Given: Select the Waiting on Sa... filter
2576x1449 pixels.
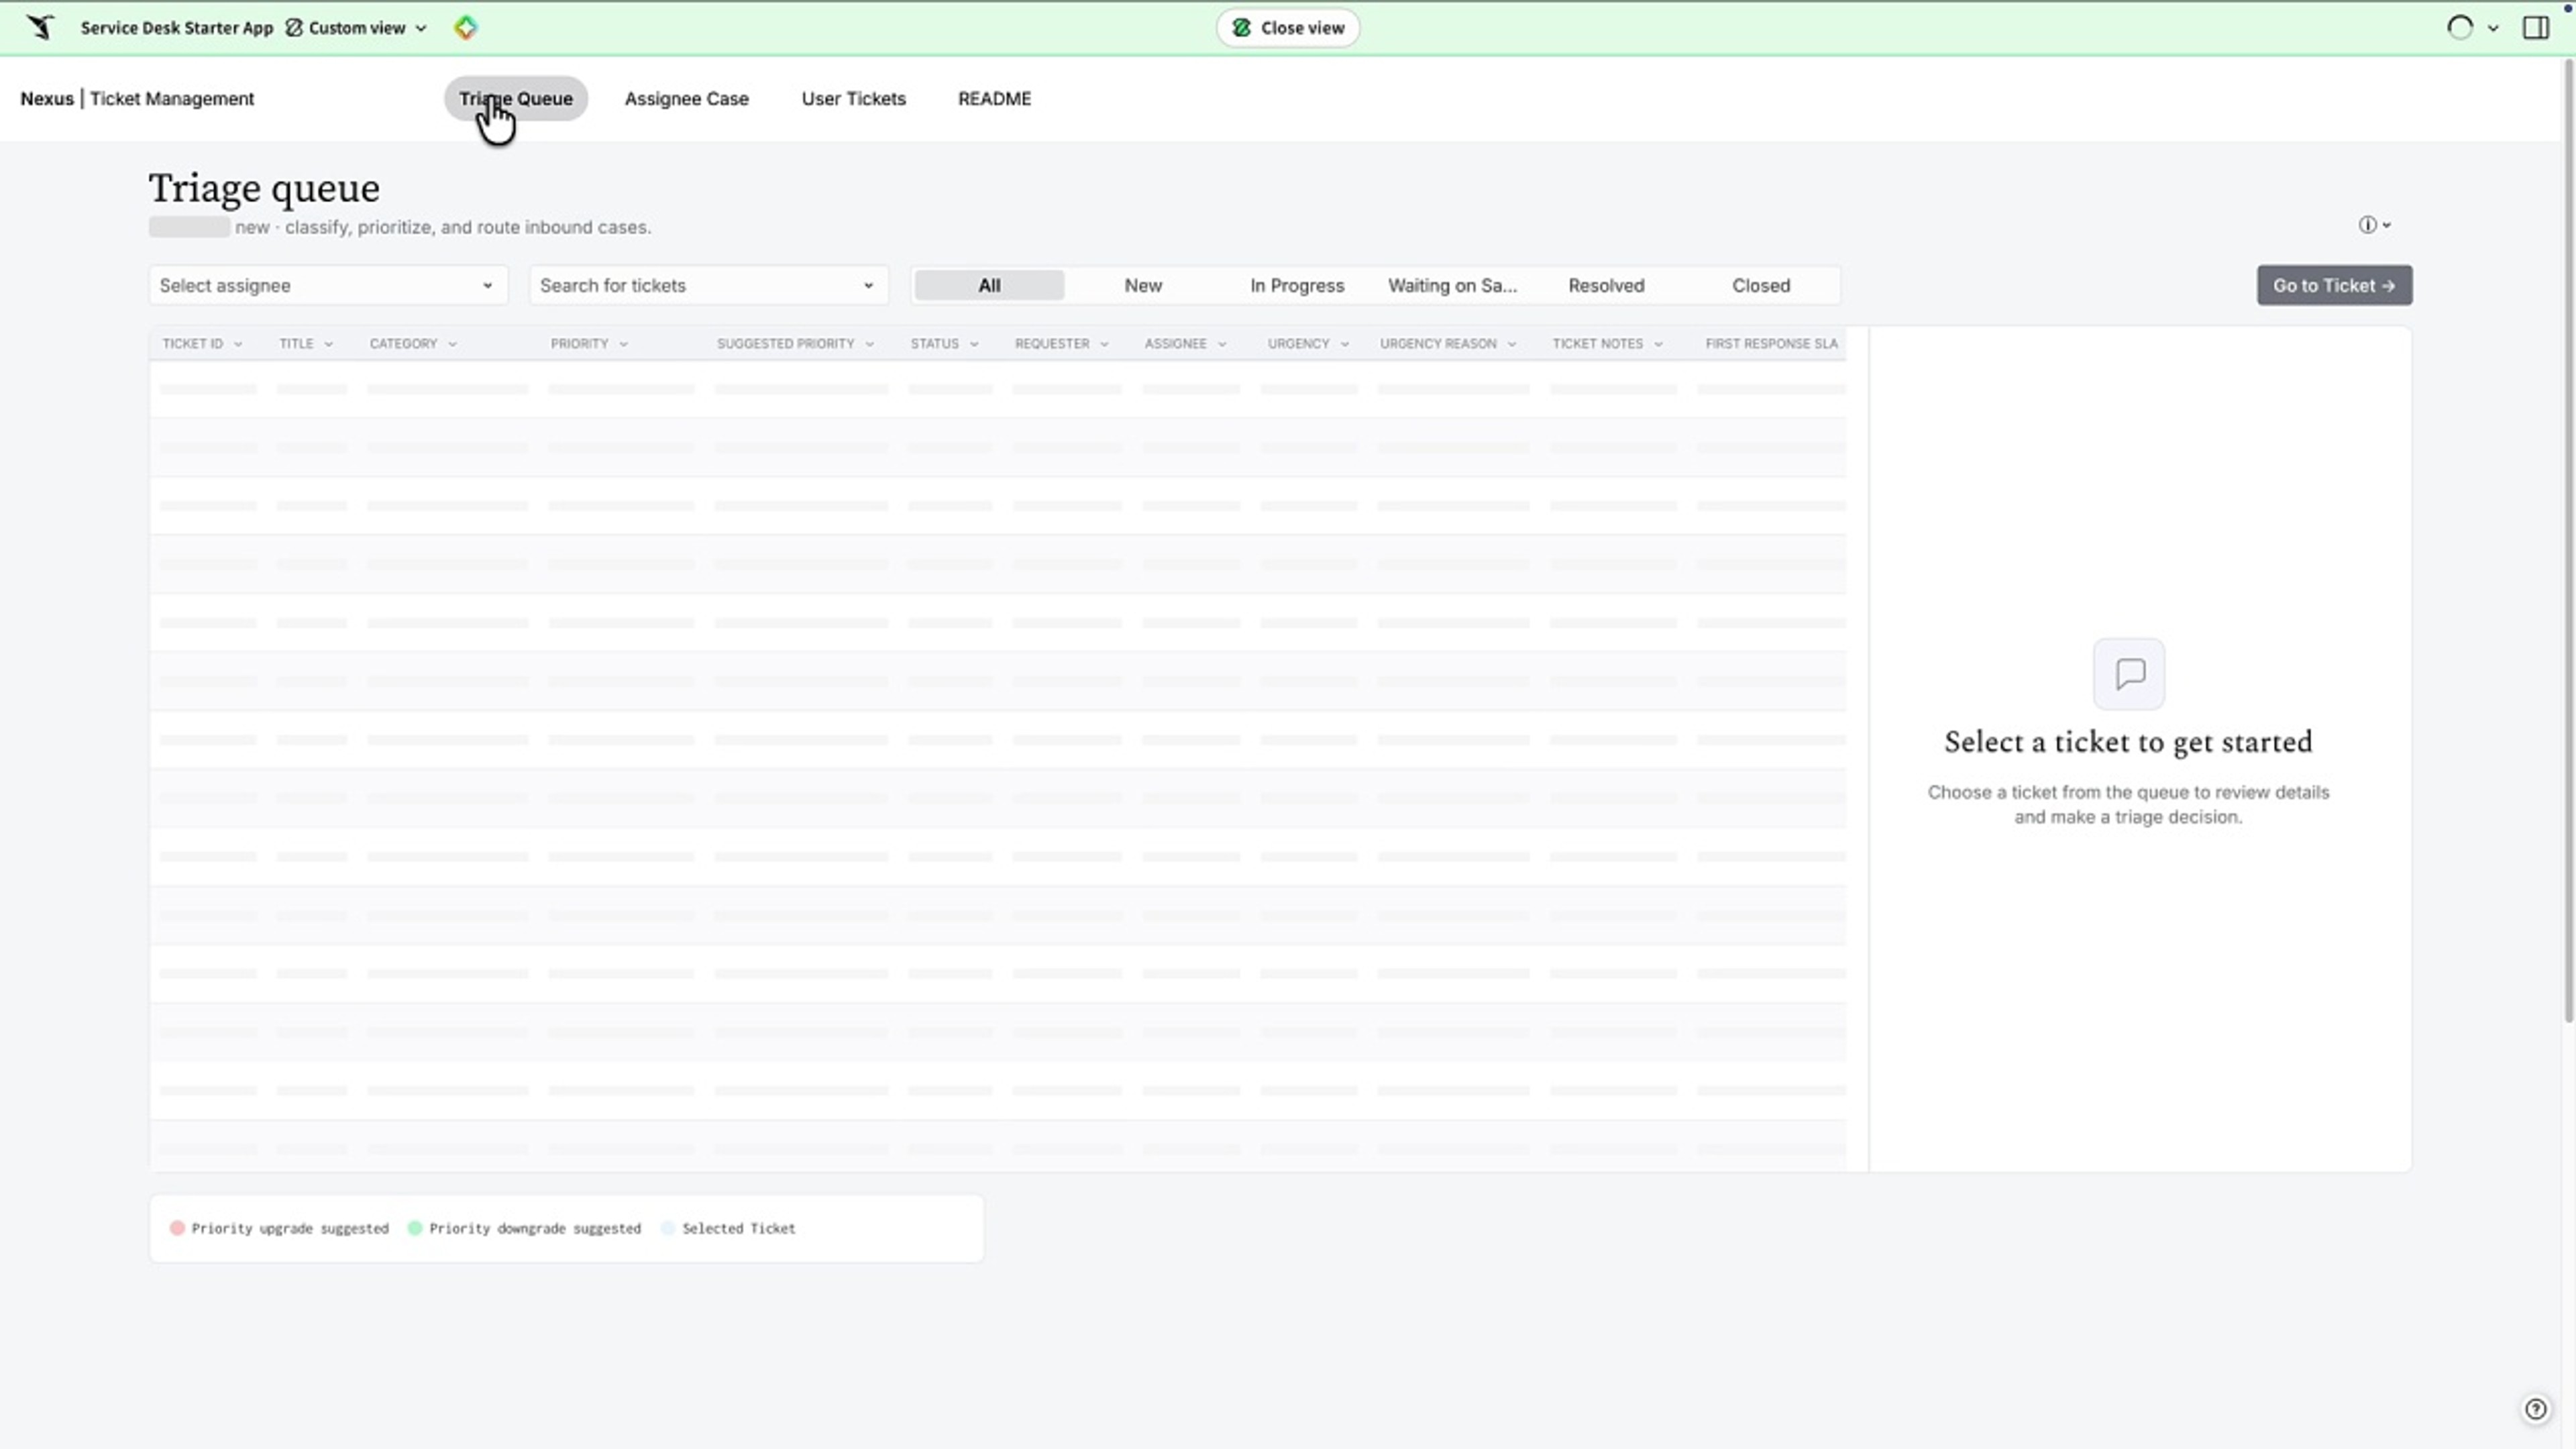Looking at the screenshot, I should (1452, 285).
